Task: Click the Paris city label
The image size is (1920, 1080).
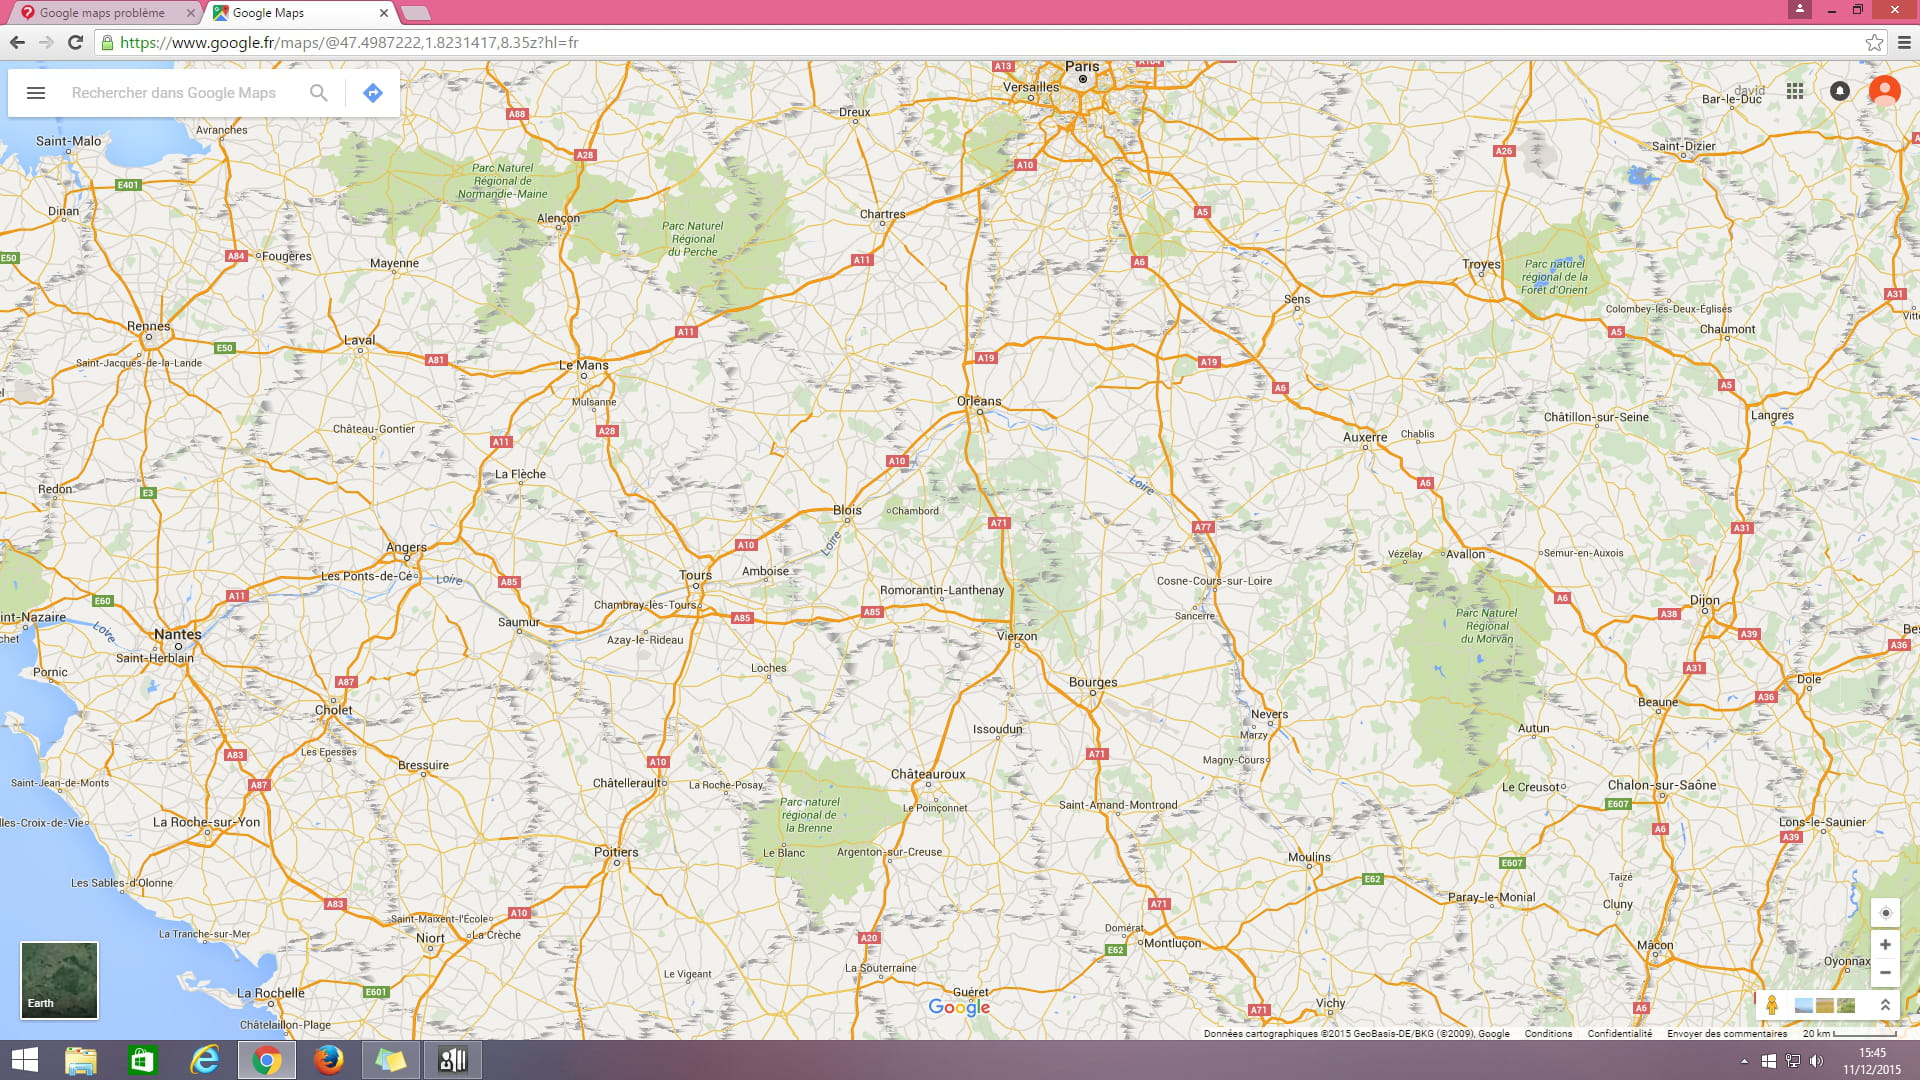Action: point(1082,66)
